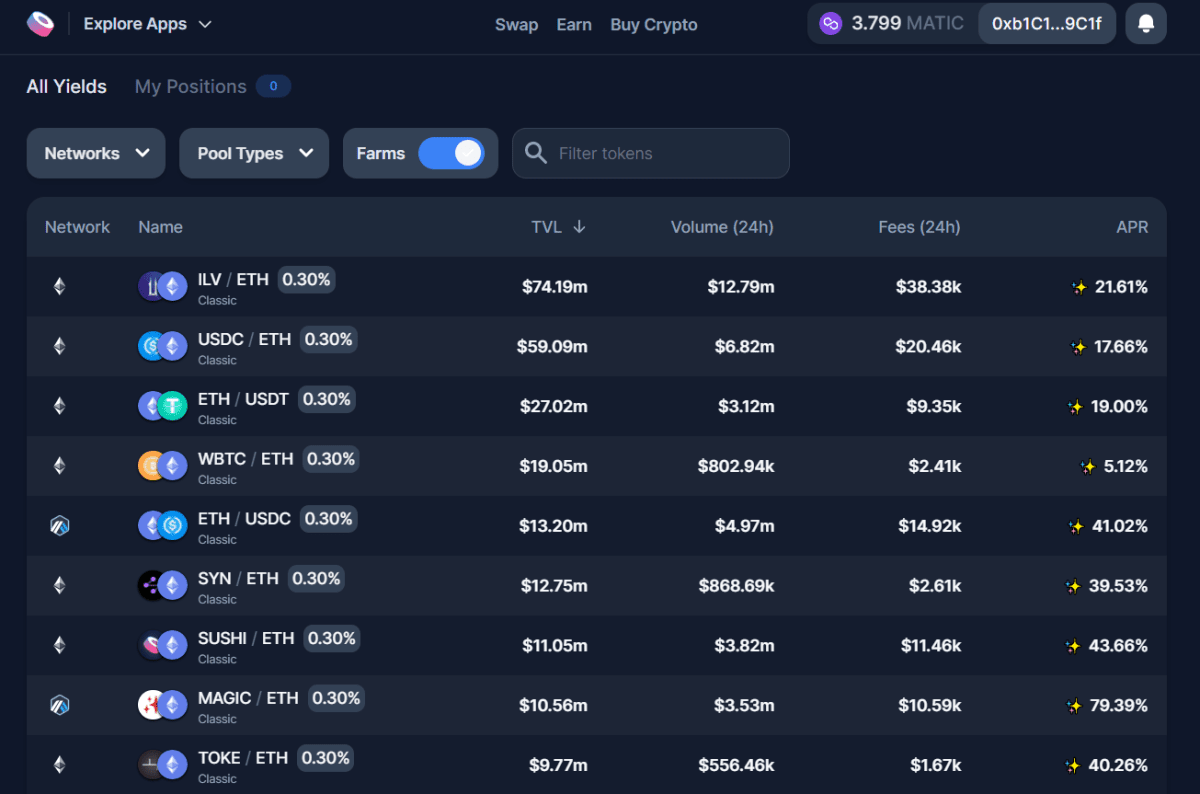Click the $868.69k volume value

click(x=737, y=586)
